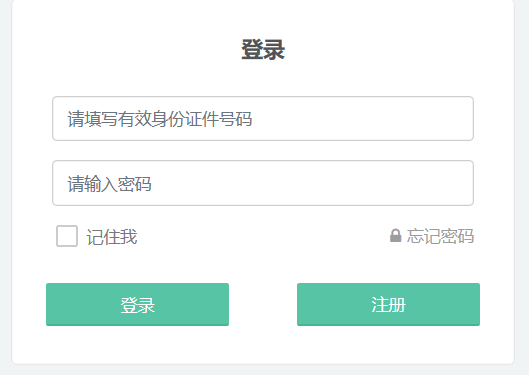Focus the 请填写有效身份证件号码 input field
The image size is (529, 375).
click(263, 118)
